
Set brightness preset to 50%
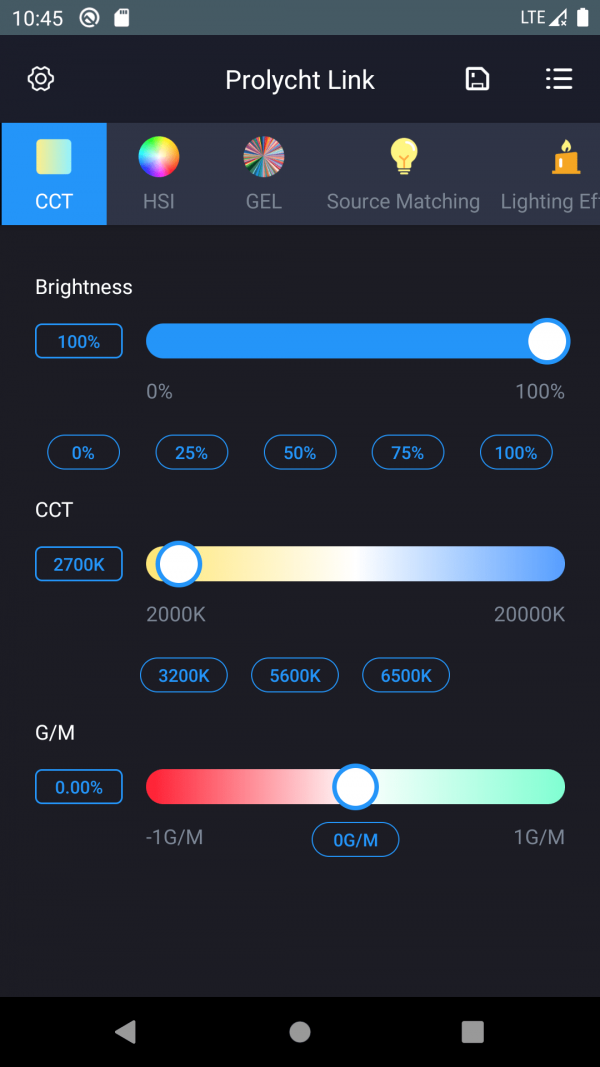300,453
